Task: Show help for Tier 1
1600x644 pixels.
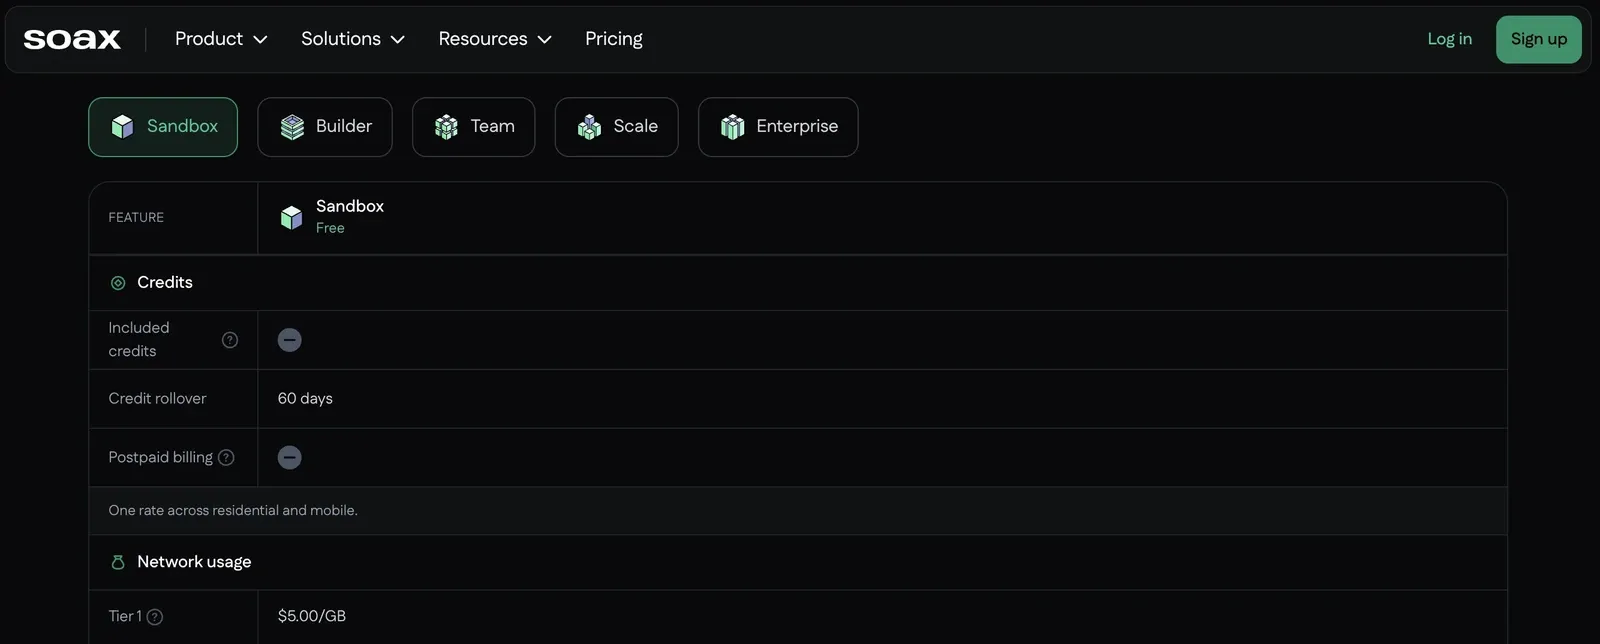Action: click(155, 617)
